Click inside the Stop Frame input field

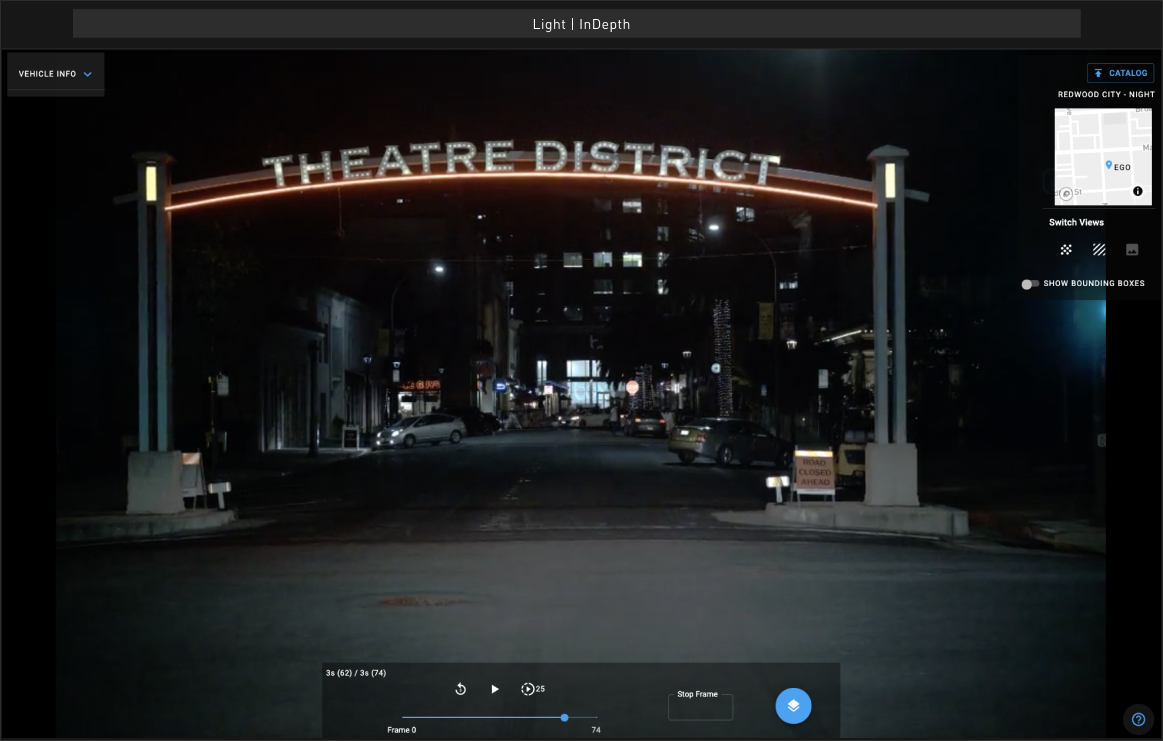click(x=700, y=706)
